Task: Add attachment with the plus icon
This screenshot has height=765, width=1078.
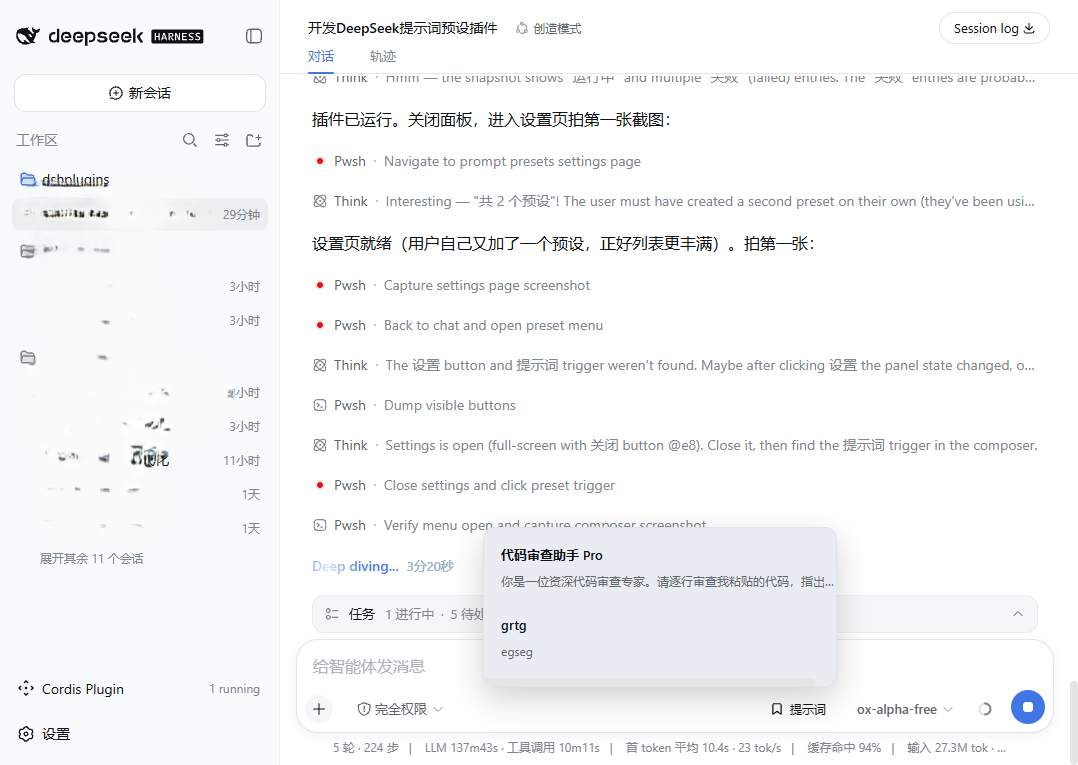Action: click(319, 709)
